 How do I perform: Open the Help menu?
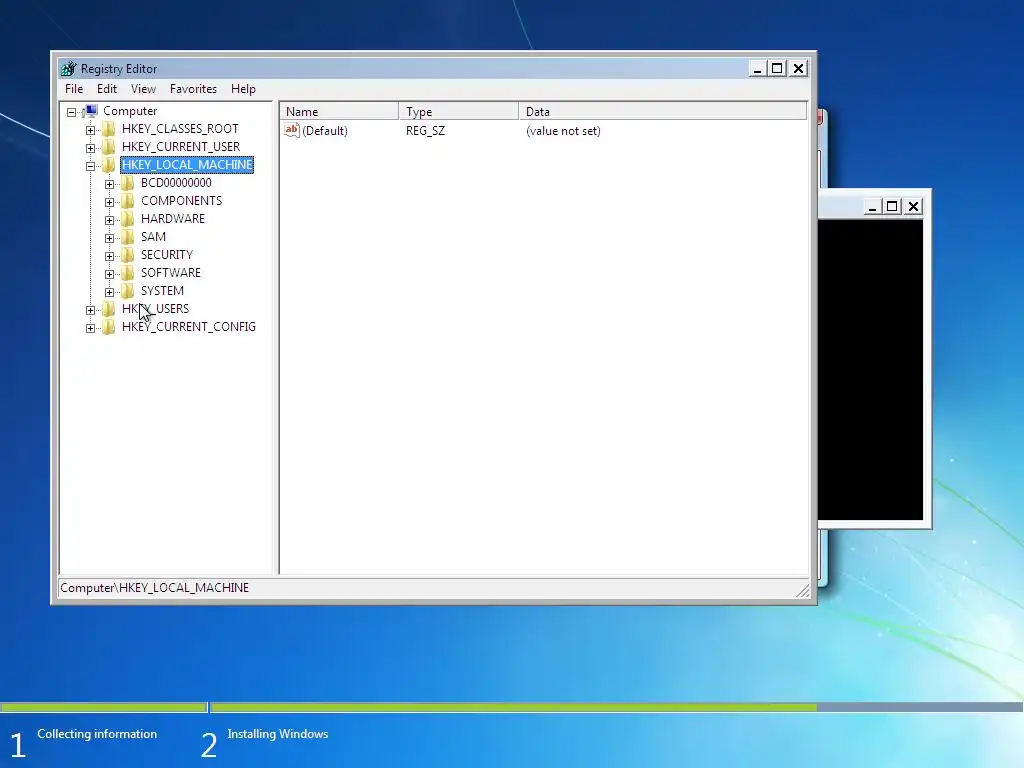coord(243,89)
